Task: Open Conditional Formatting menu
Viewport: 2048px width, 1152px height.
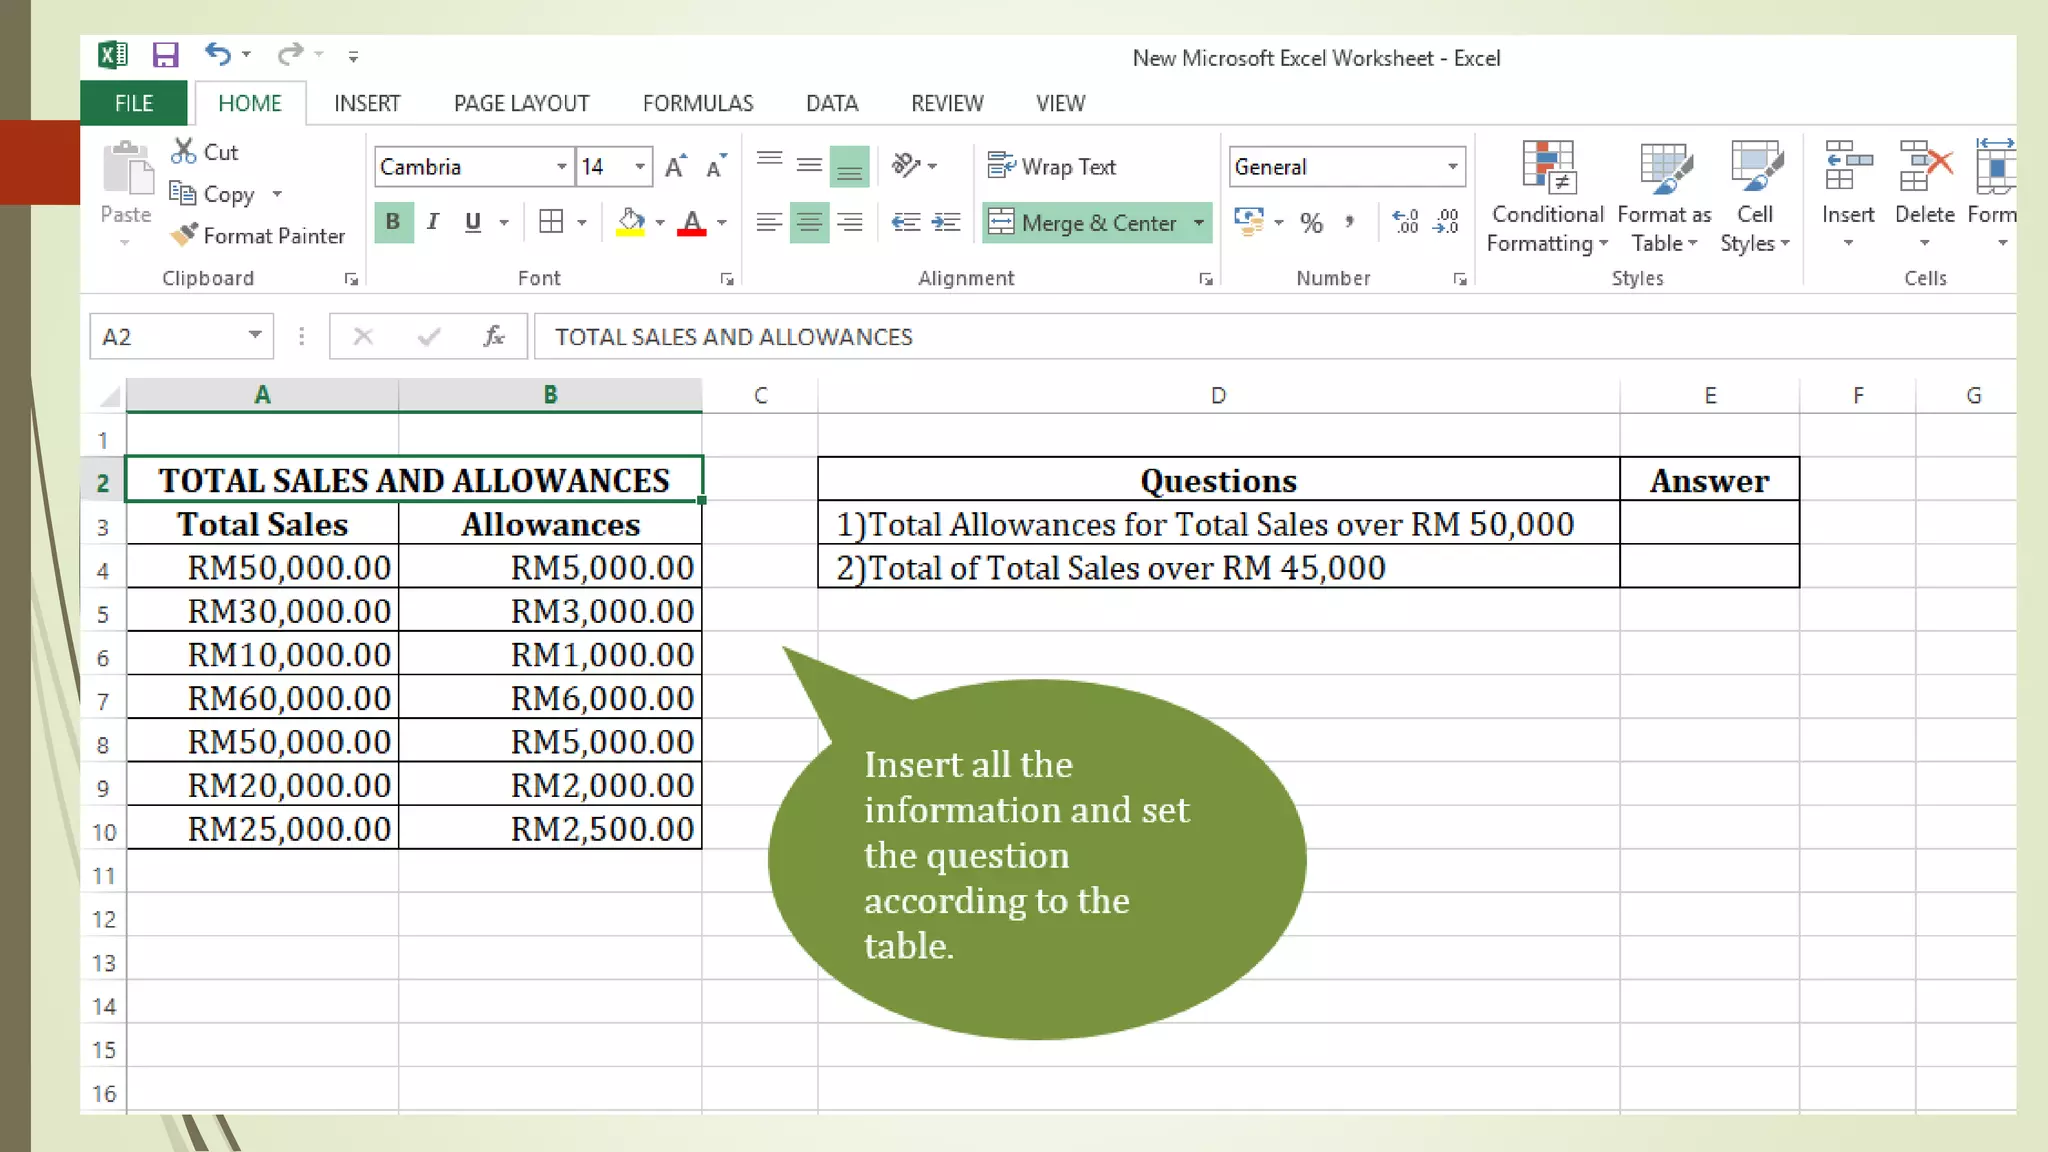Action: 1547,196
